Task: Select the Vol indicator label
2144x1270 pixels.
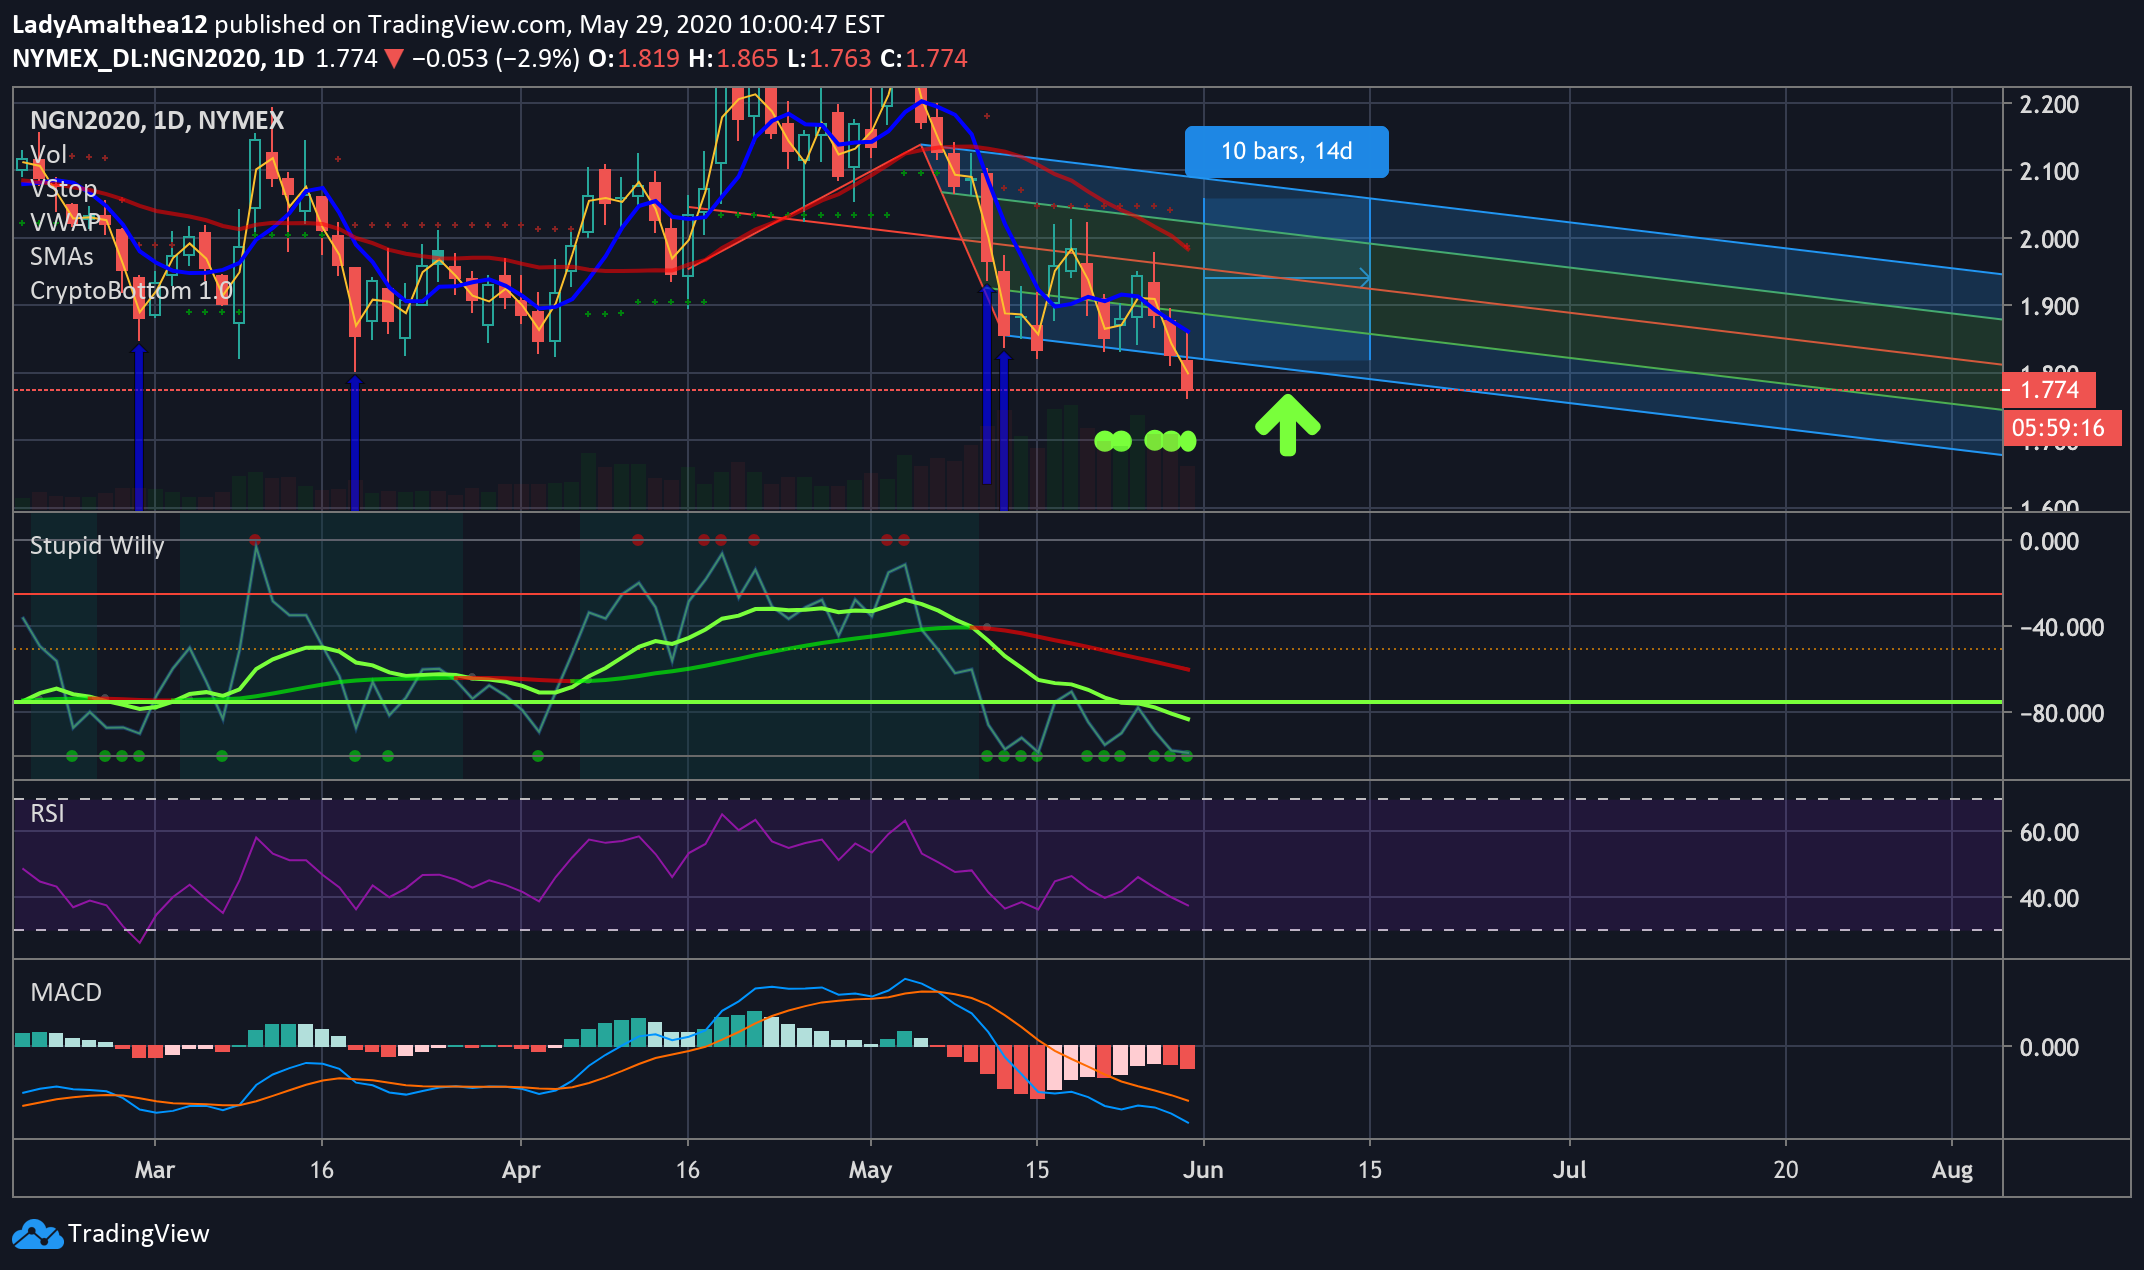Action: pos(48,154)
